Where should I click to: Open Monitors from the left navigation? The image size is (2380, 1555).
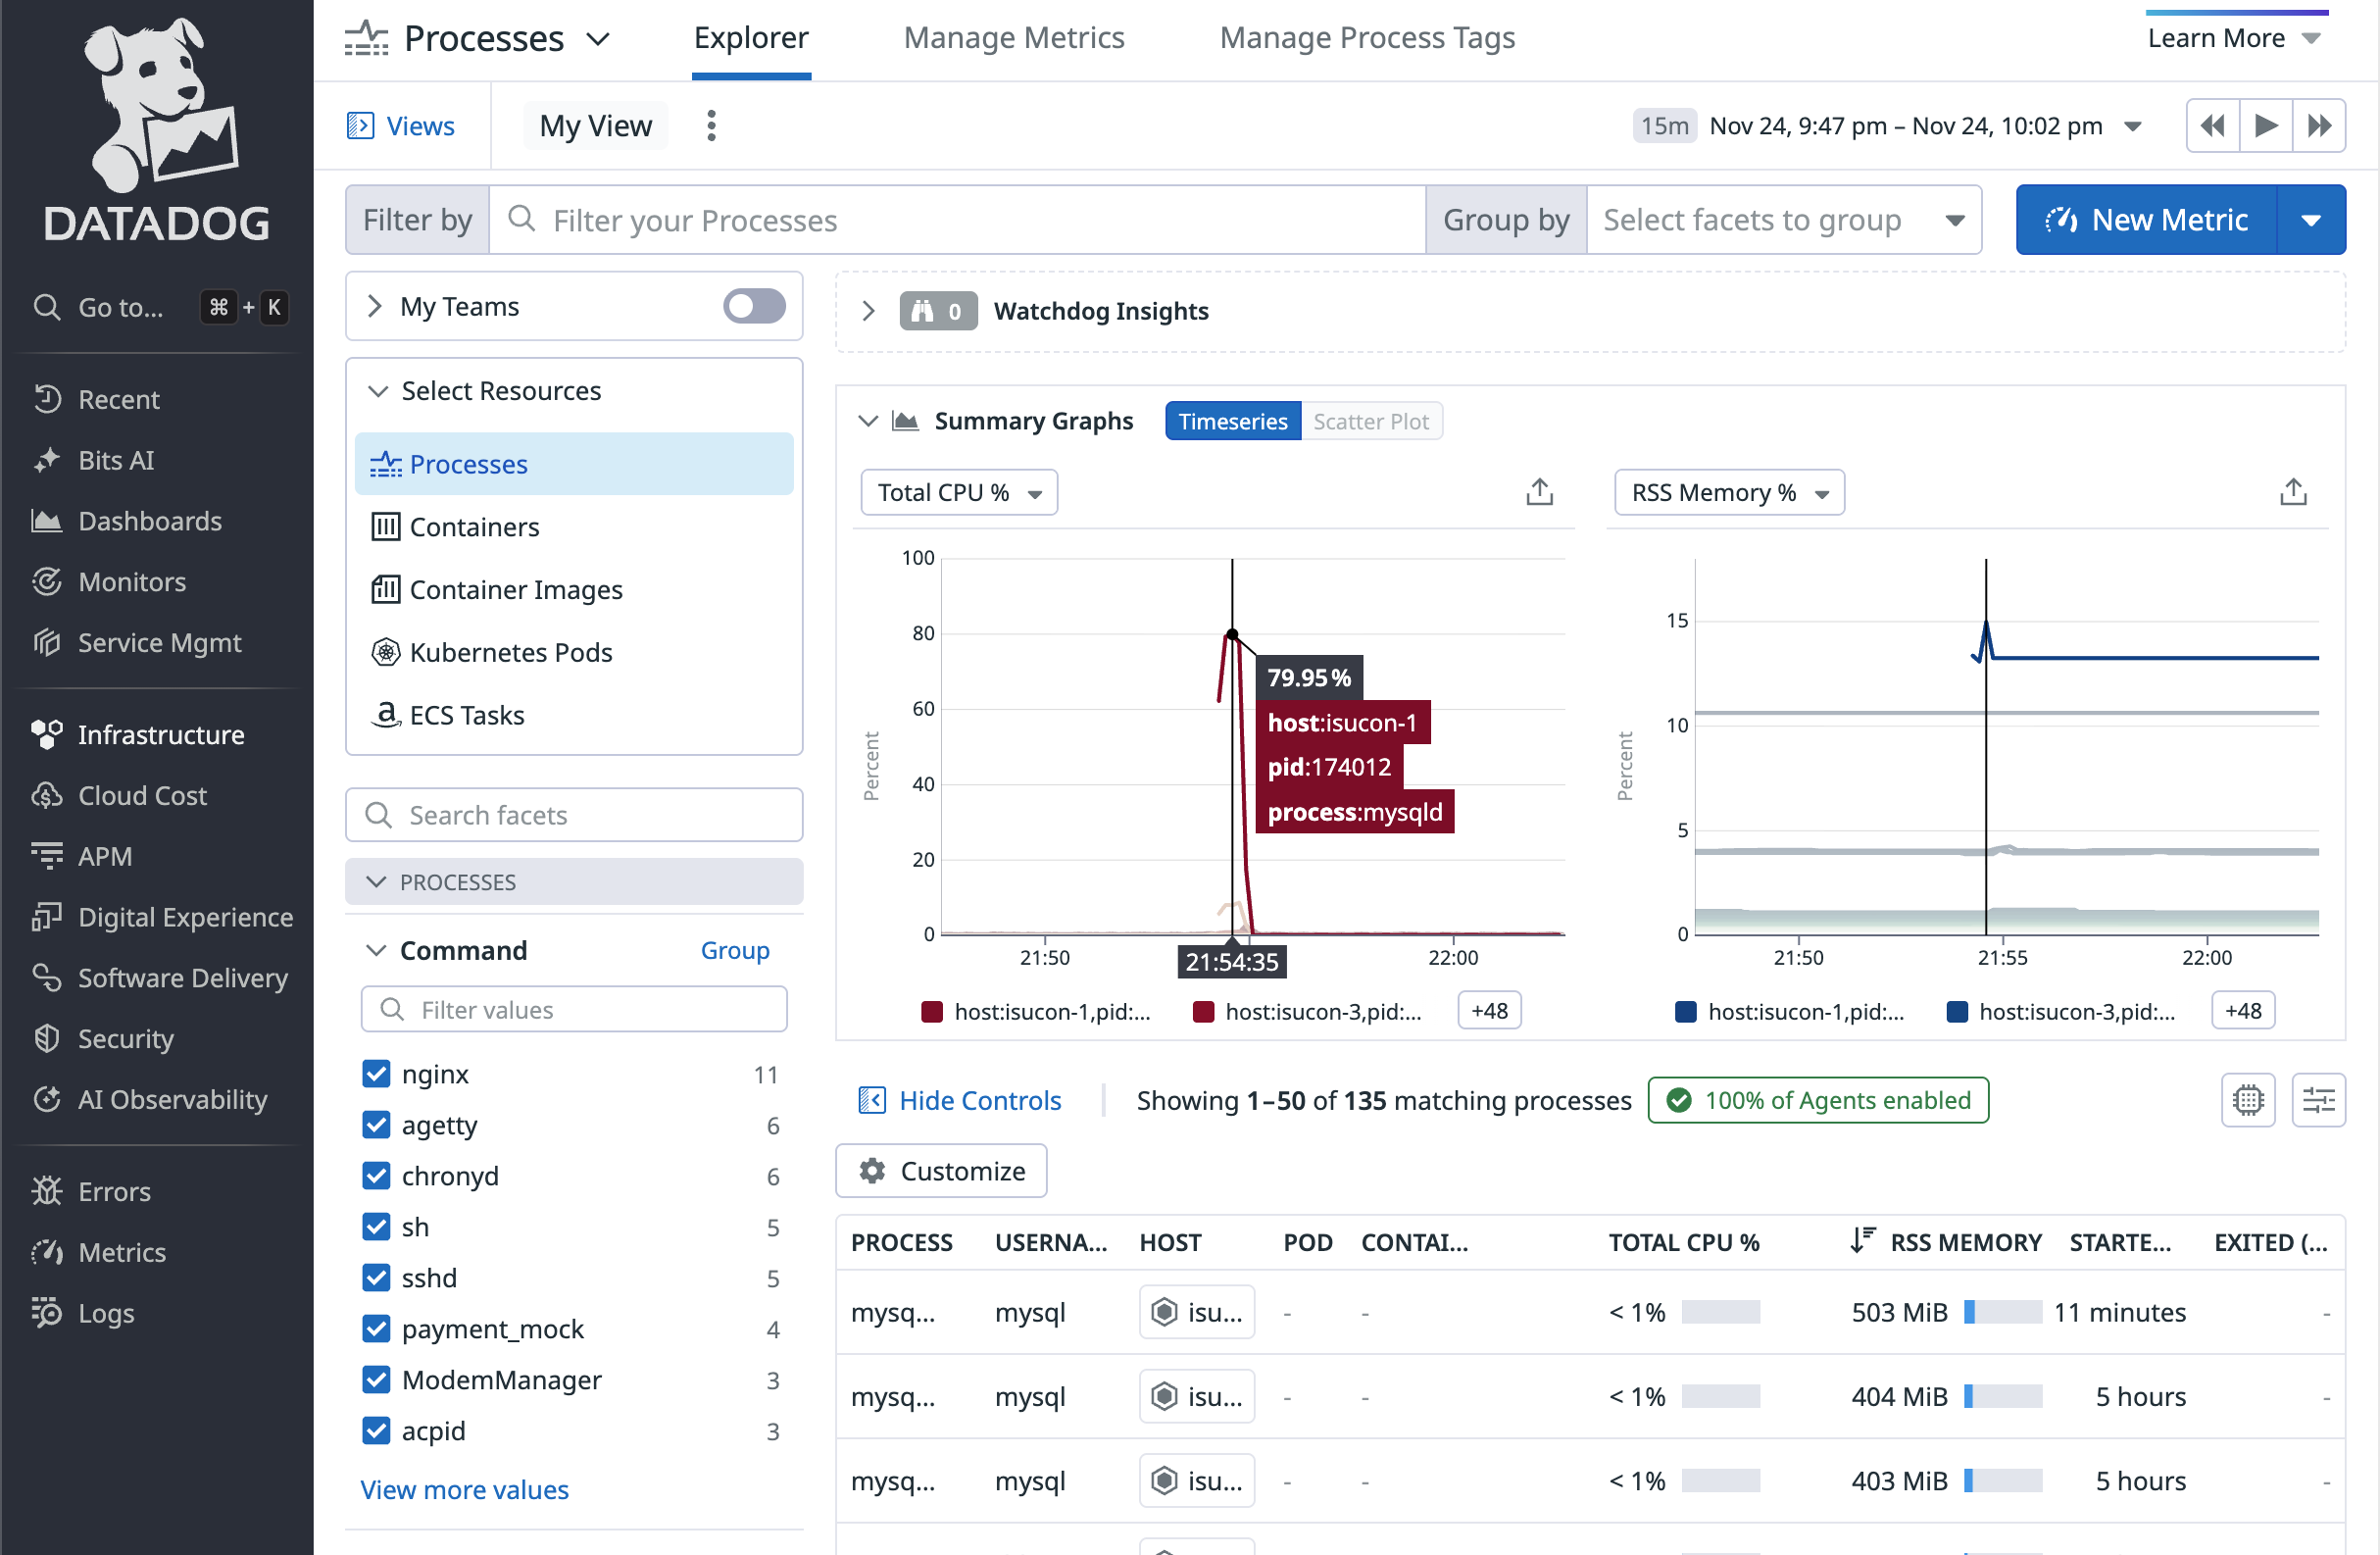click(131, 582)
